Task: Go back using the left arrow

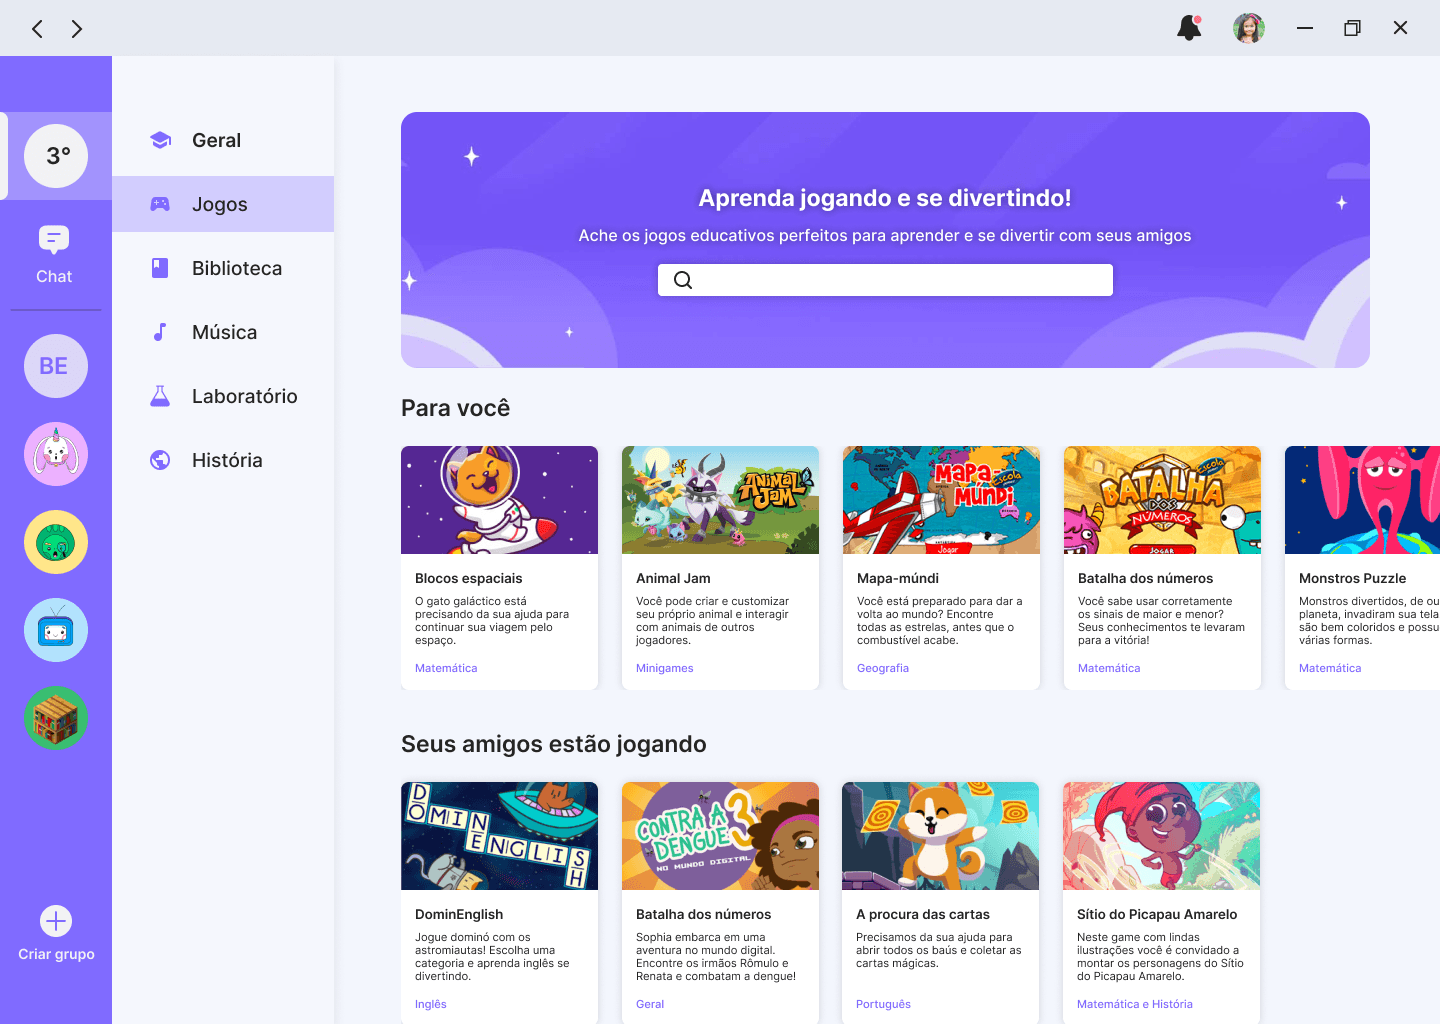Action: (37, 29)
